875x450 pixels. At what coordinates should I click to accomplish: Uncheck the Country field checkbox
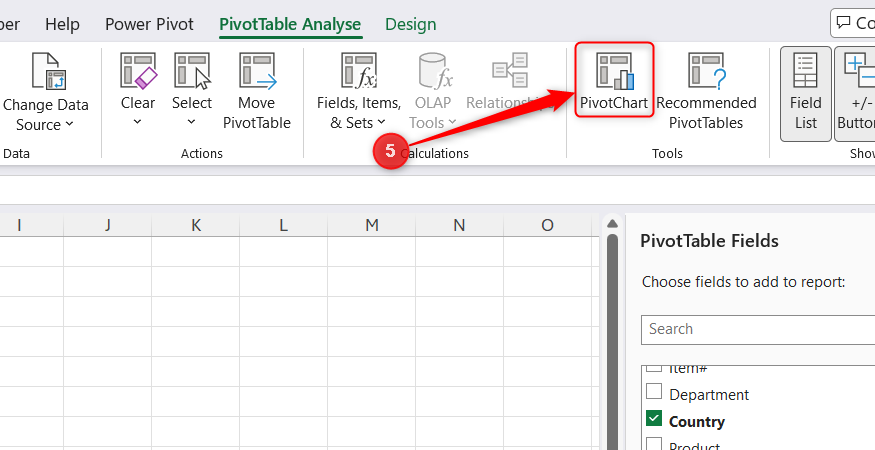[654, 418]
